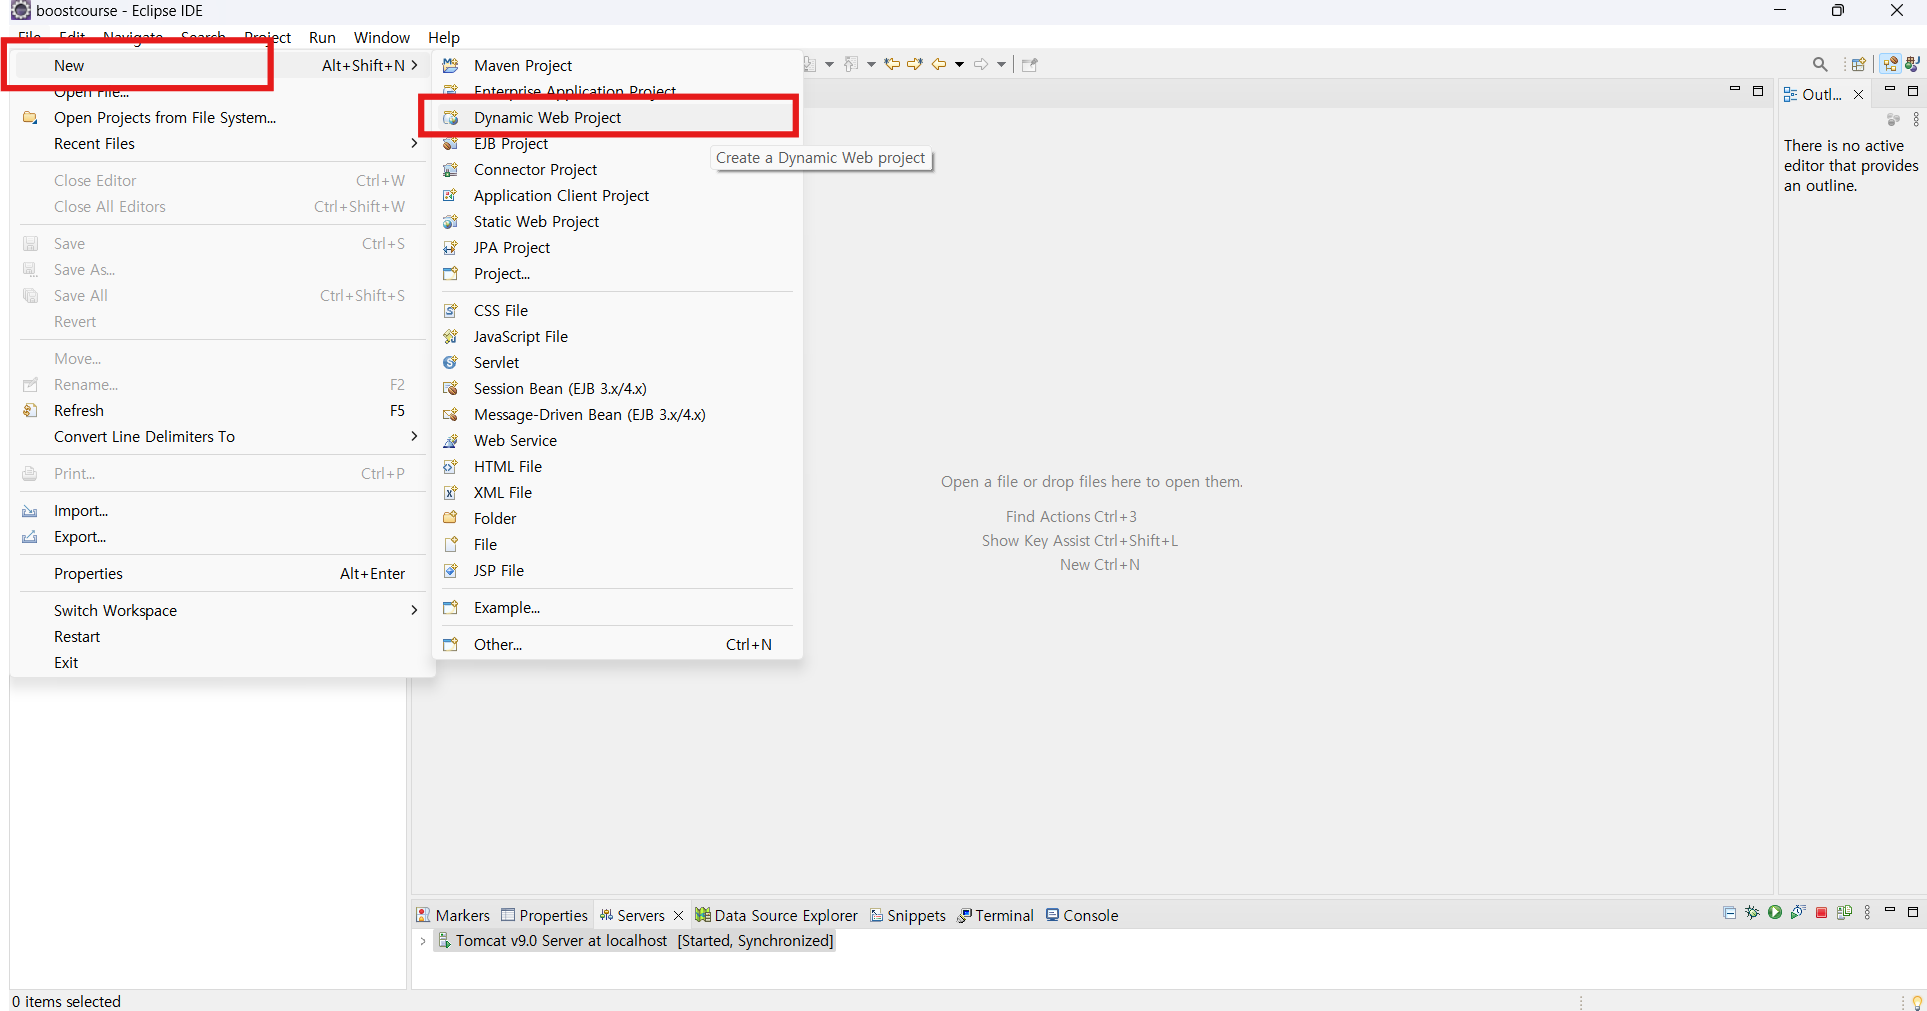This screenshot has height=1011, width=1927.
Task: Click the Search magnifier icon in toolbar
Action: click(1820, 64)
